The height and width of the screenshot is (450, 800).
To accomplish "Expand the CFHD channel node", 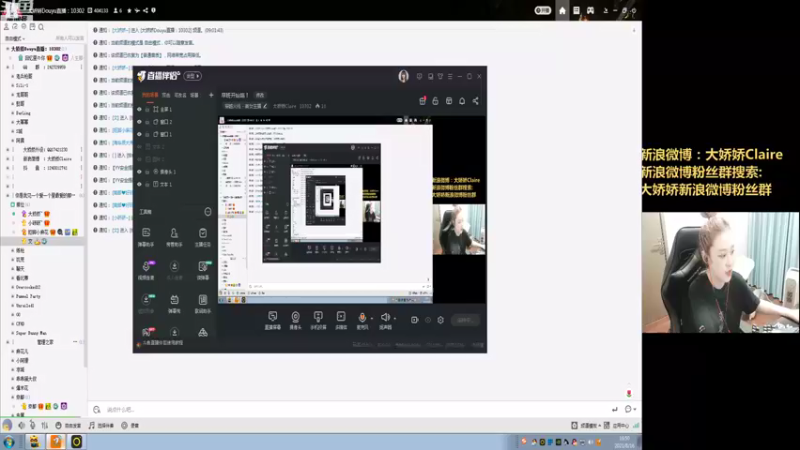I will (x=13, y=324).
